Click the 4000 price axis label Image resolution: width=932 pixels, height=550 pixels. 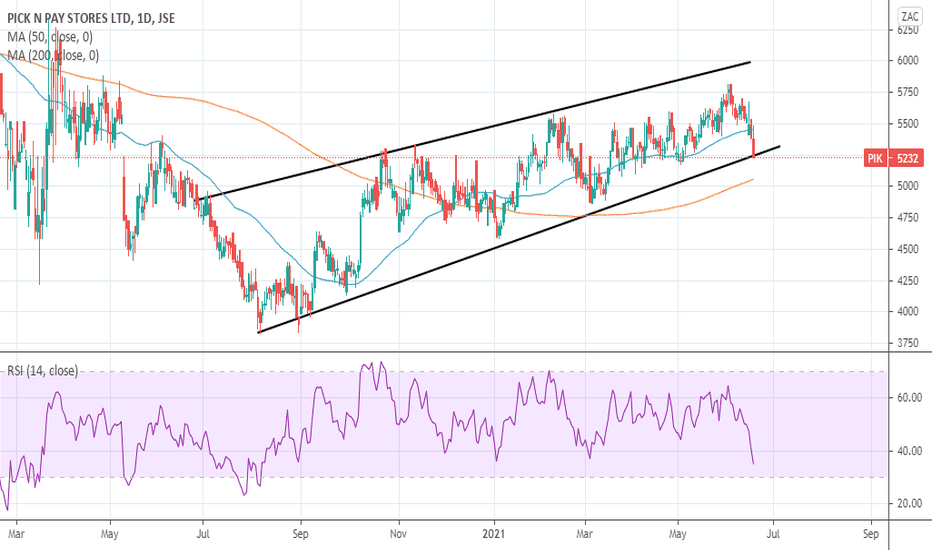907,312
